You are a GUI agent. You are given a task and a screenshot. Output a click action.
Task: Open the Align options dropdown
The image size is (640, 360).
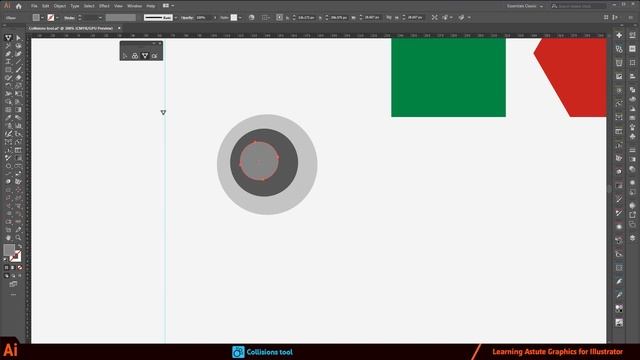click(265, 18)
